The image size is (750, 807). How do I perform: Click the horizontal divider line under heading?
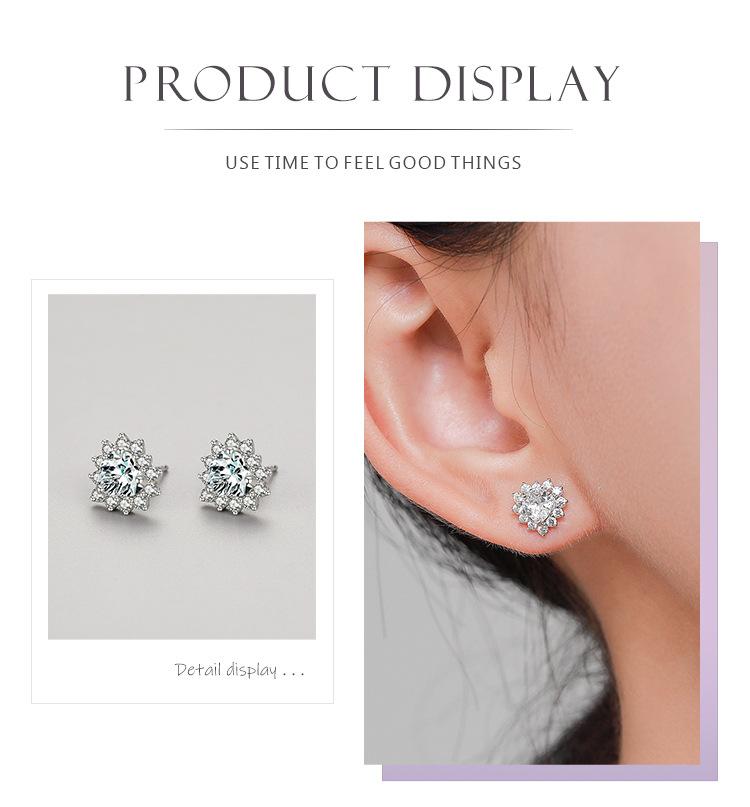pyautogui.click(x=369, y=130)
